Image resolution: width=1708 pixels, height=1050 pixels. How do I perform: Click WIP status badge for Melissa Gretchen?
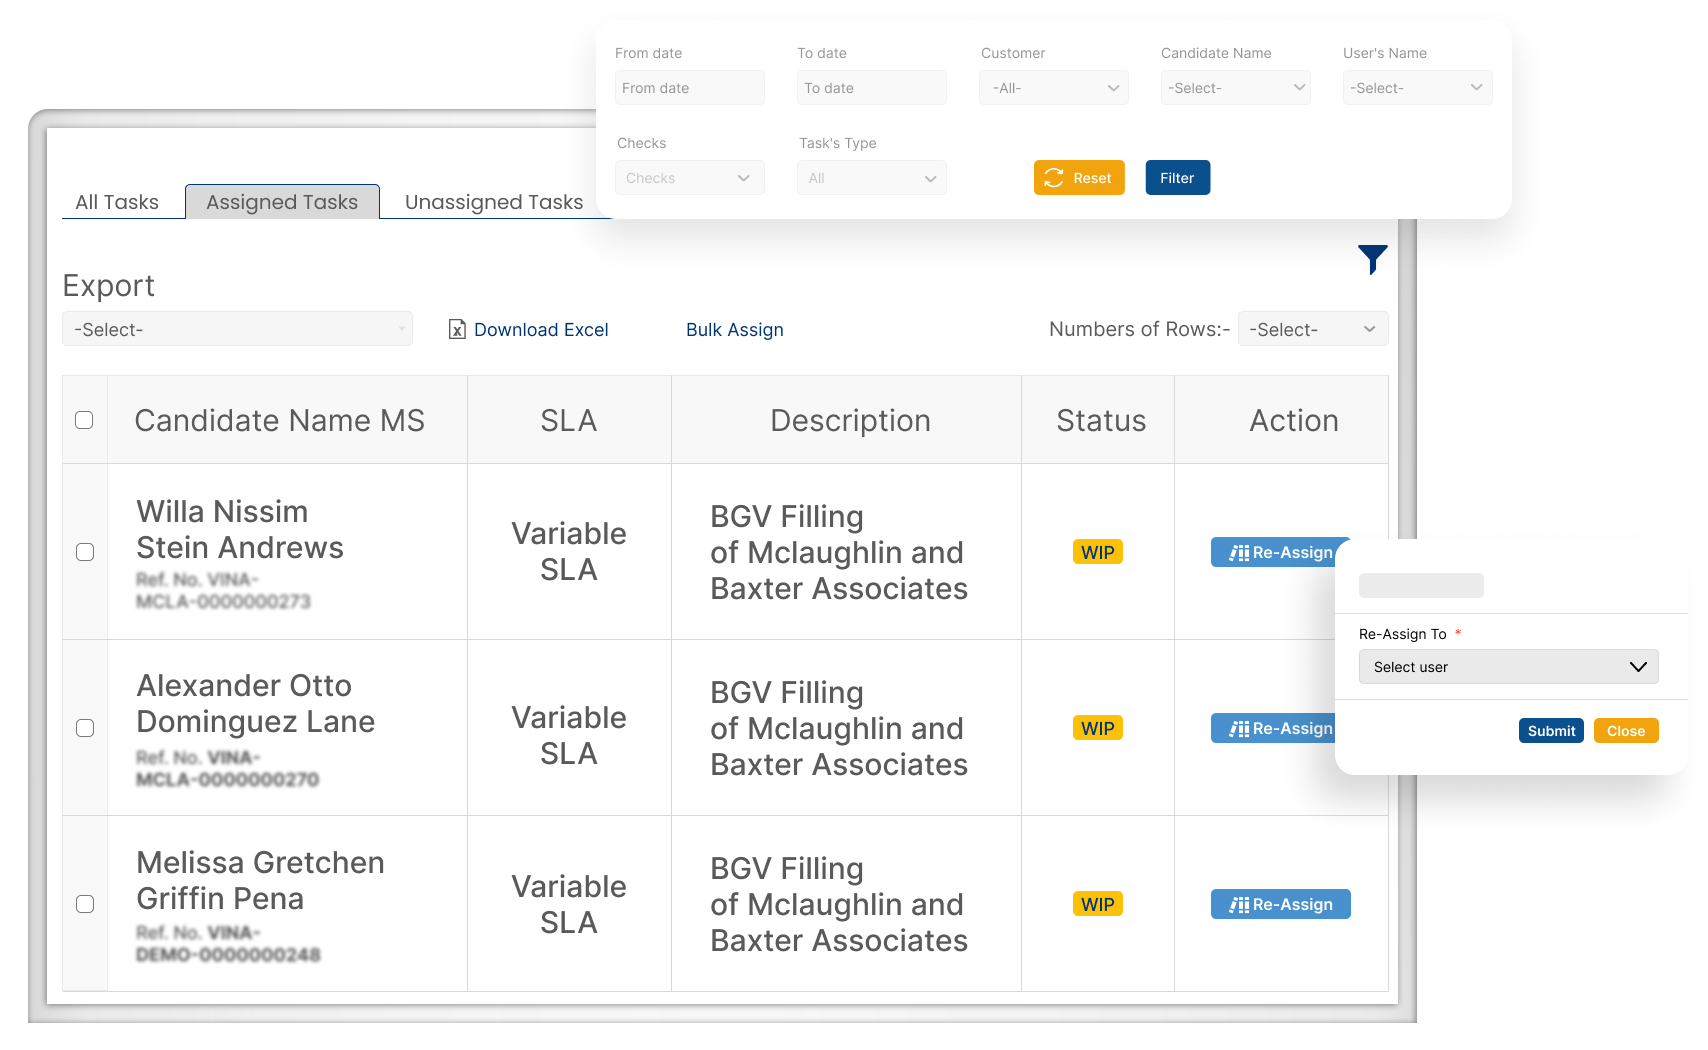tap(1097, 904)
